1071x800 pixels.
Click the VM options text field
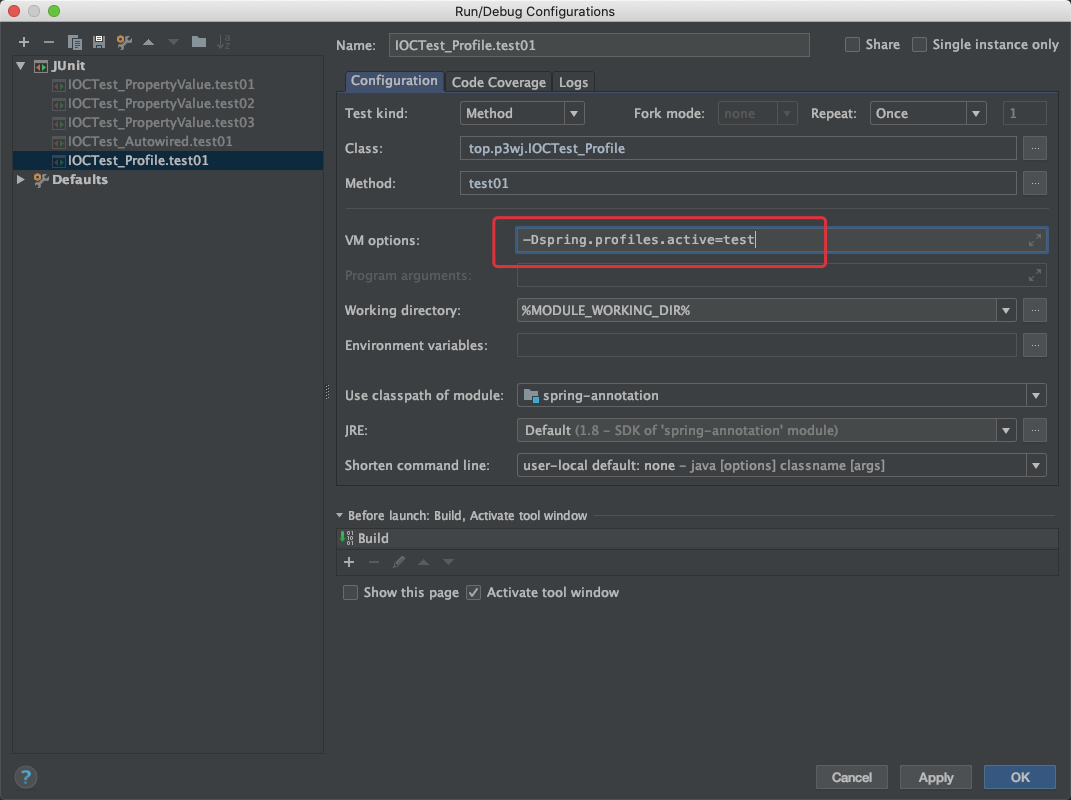[x=781, y=240]
